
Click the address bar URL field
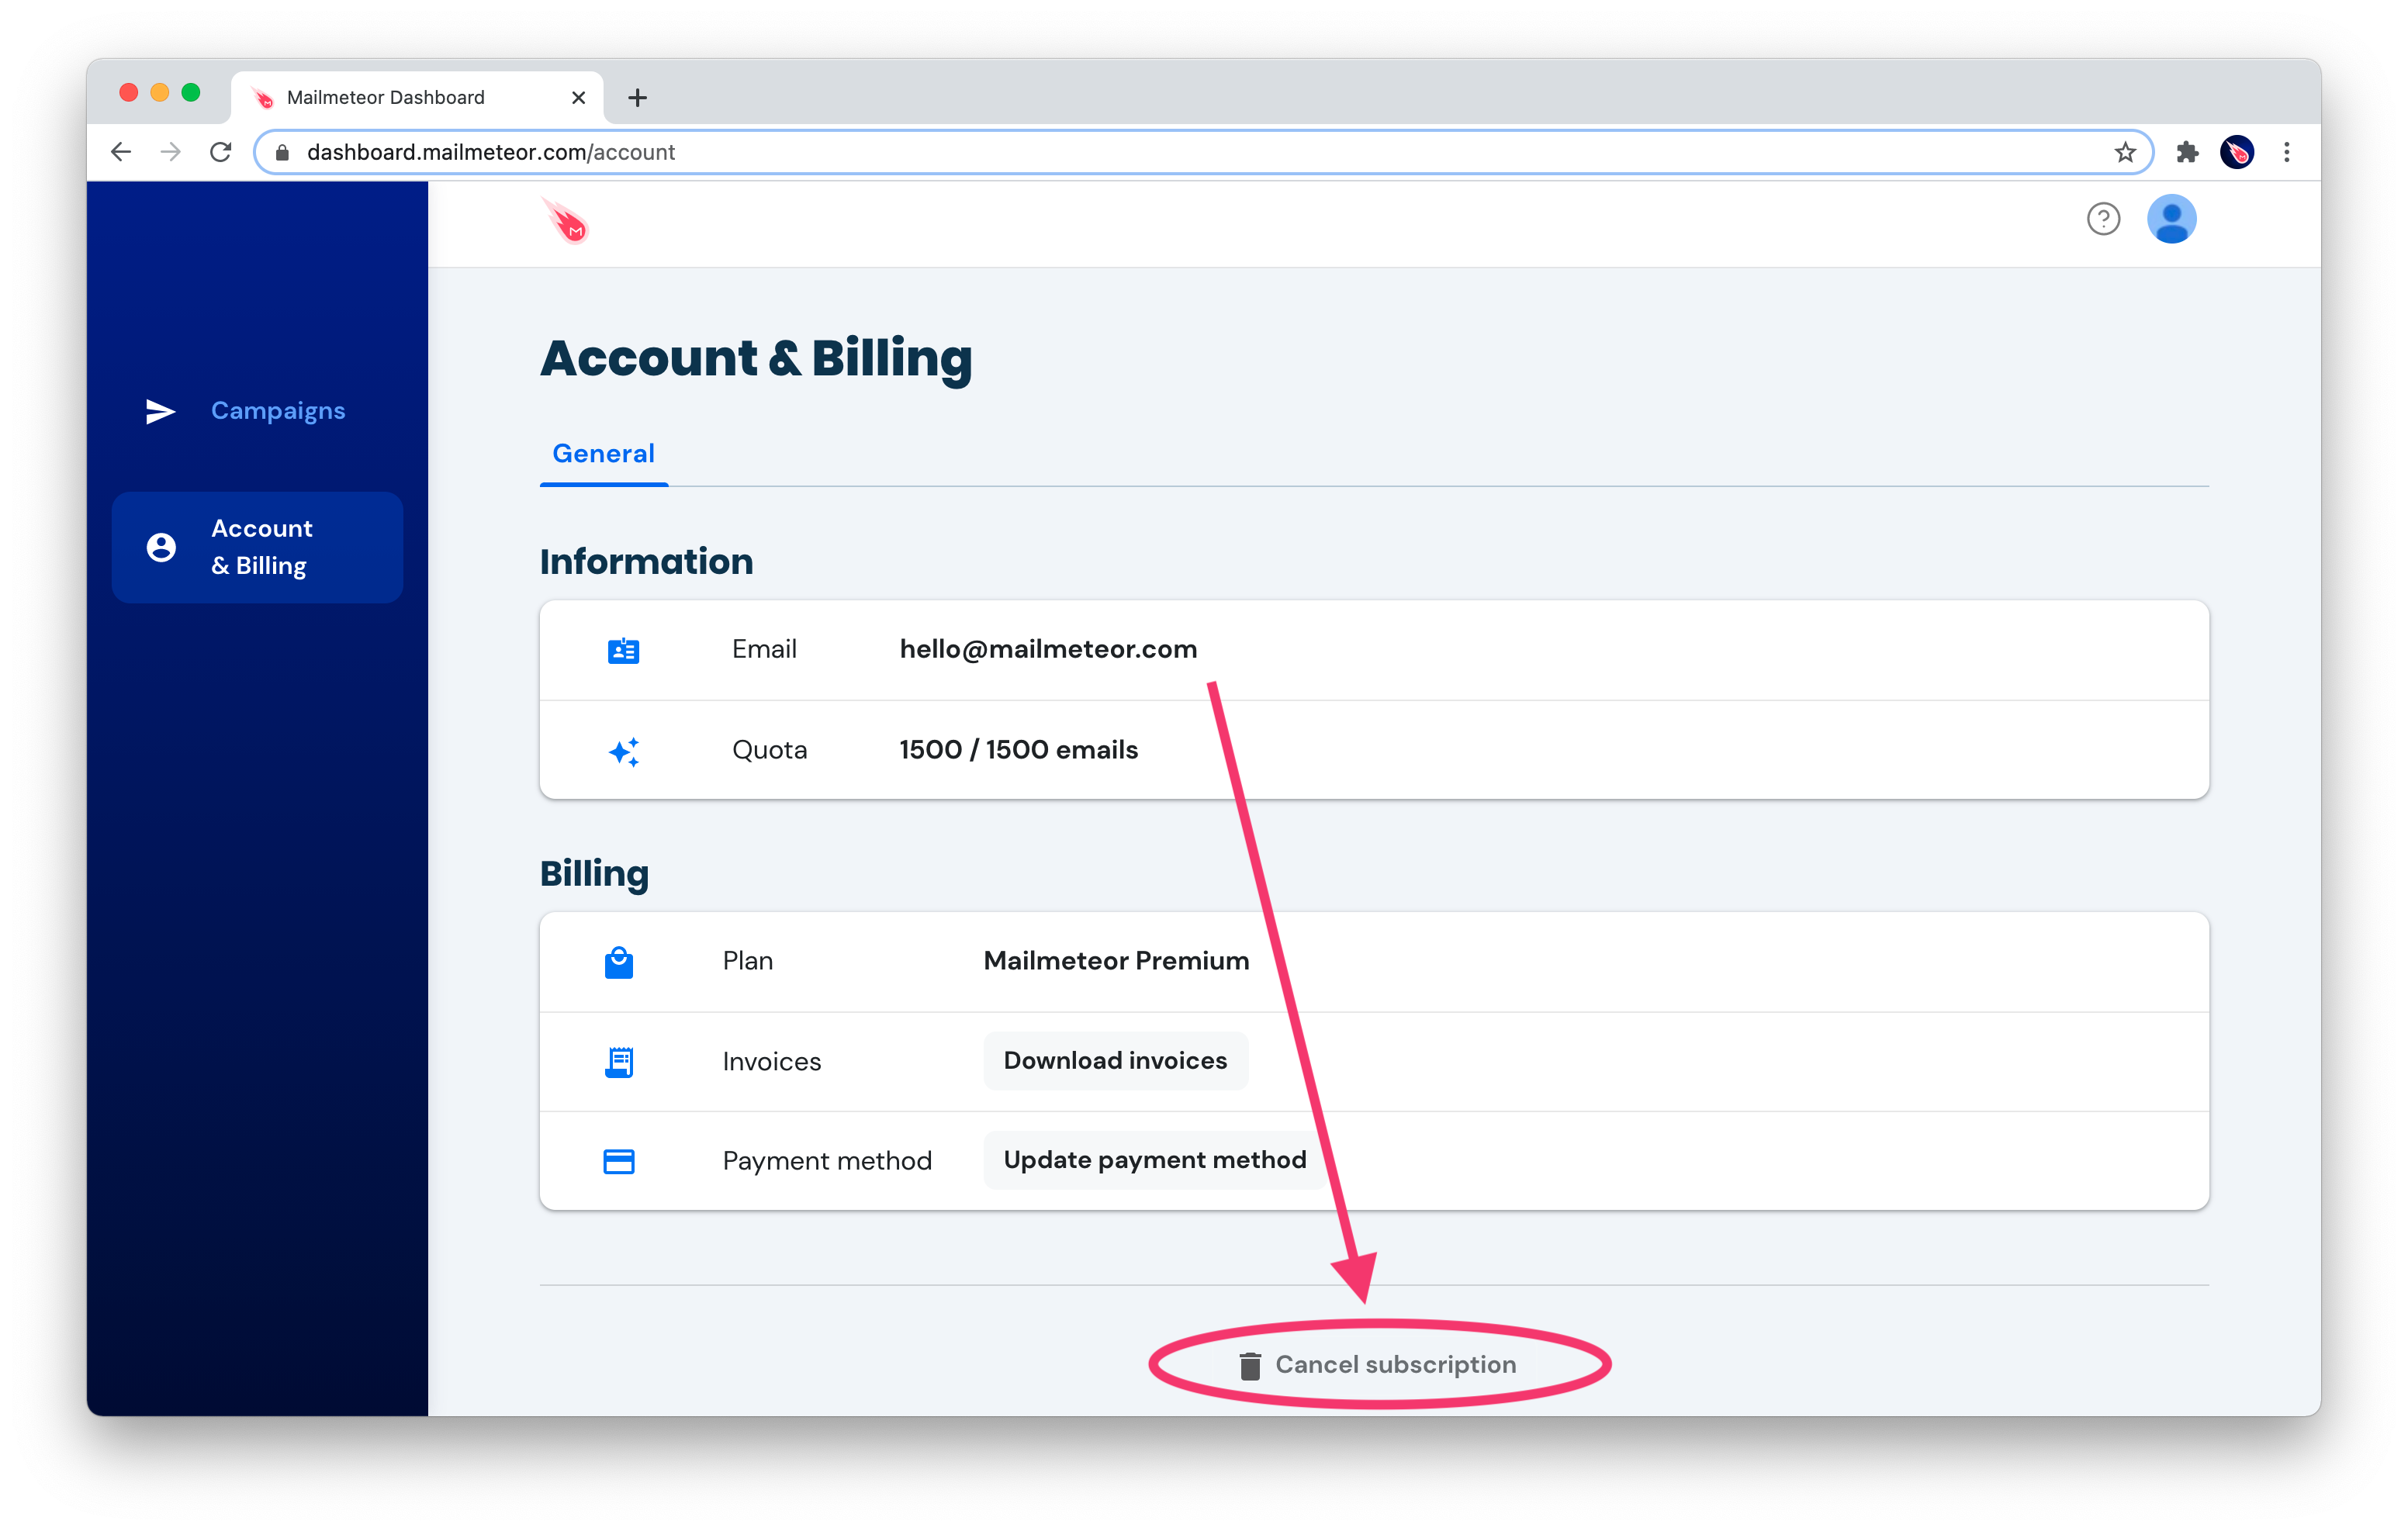1203,152
